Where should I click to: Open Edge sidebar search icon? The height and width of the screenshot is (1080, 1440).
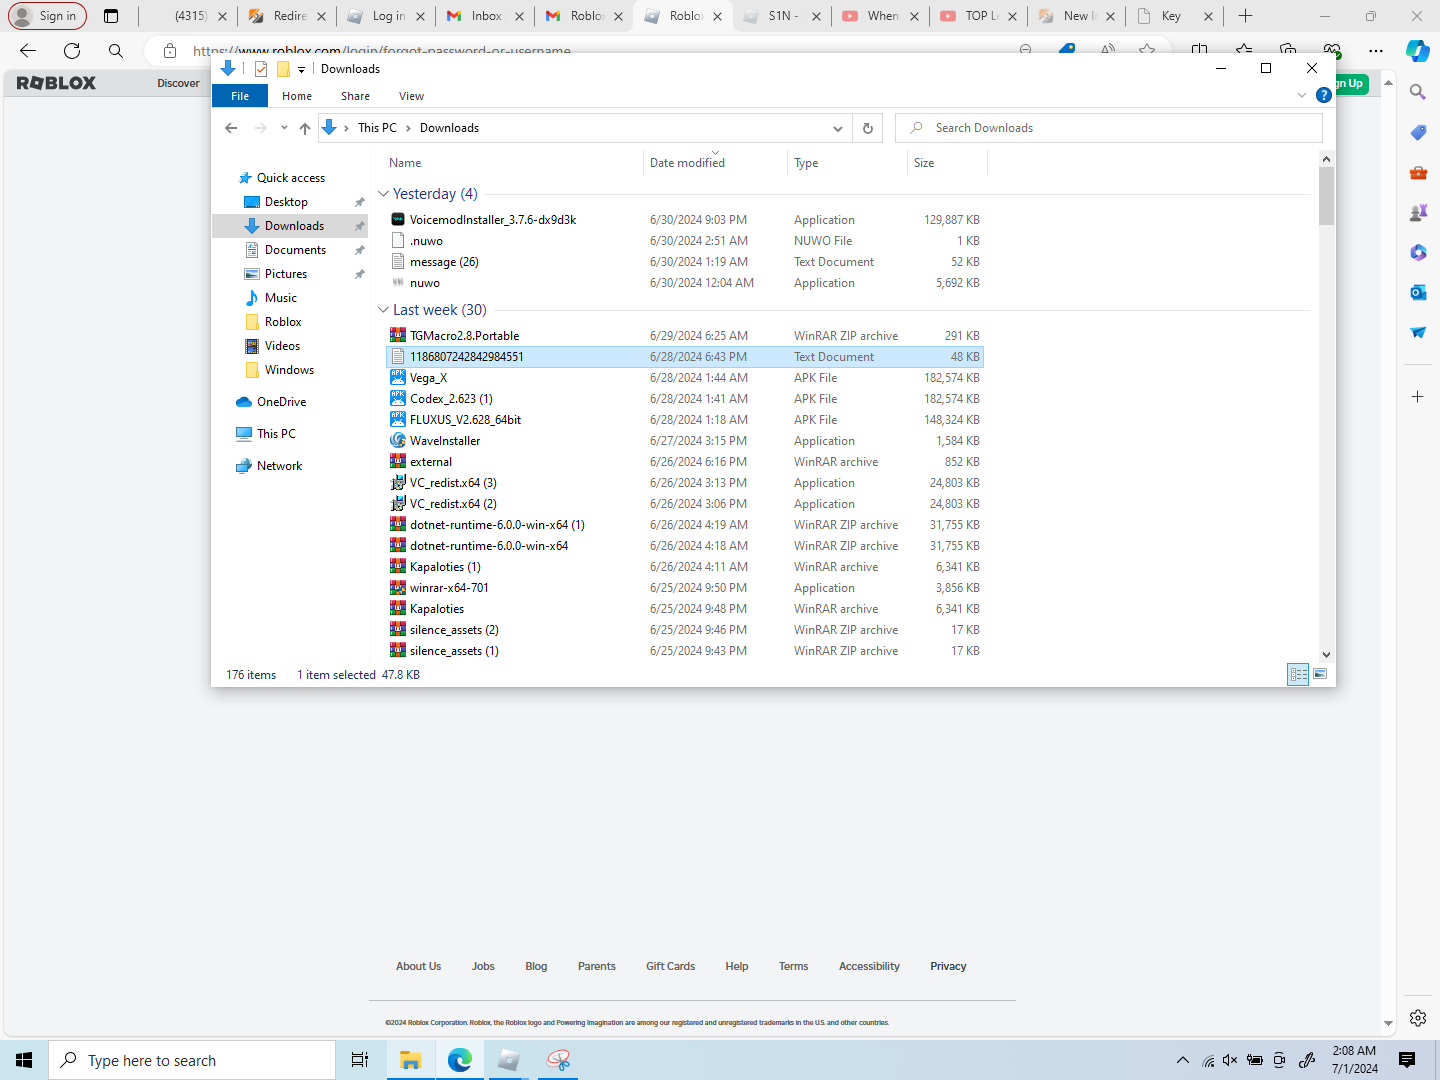click(x=1418, y=92)
